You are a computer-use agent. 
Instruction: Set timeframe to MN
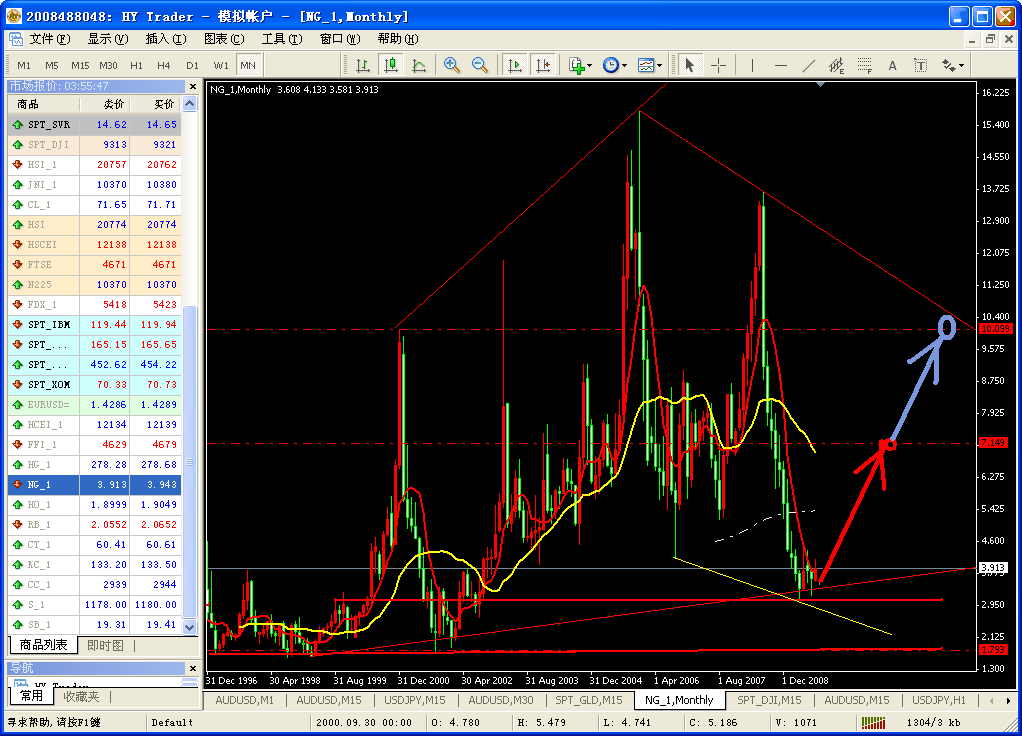tap(248, 65)
